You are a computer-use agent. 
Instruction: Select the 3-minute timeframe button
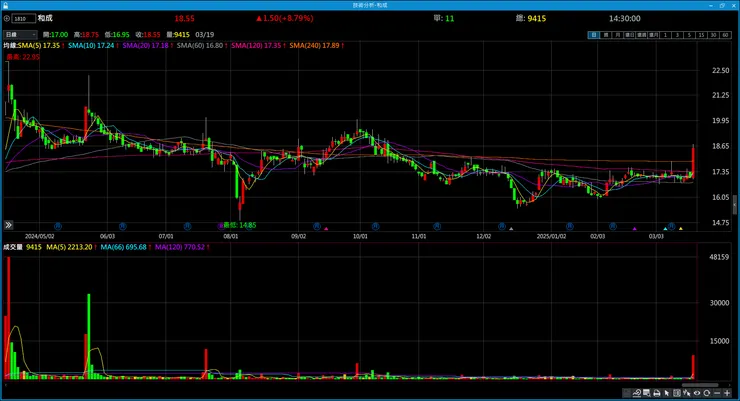677,35
